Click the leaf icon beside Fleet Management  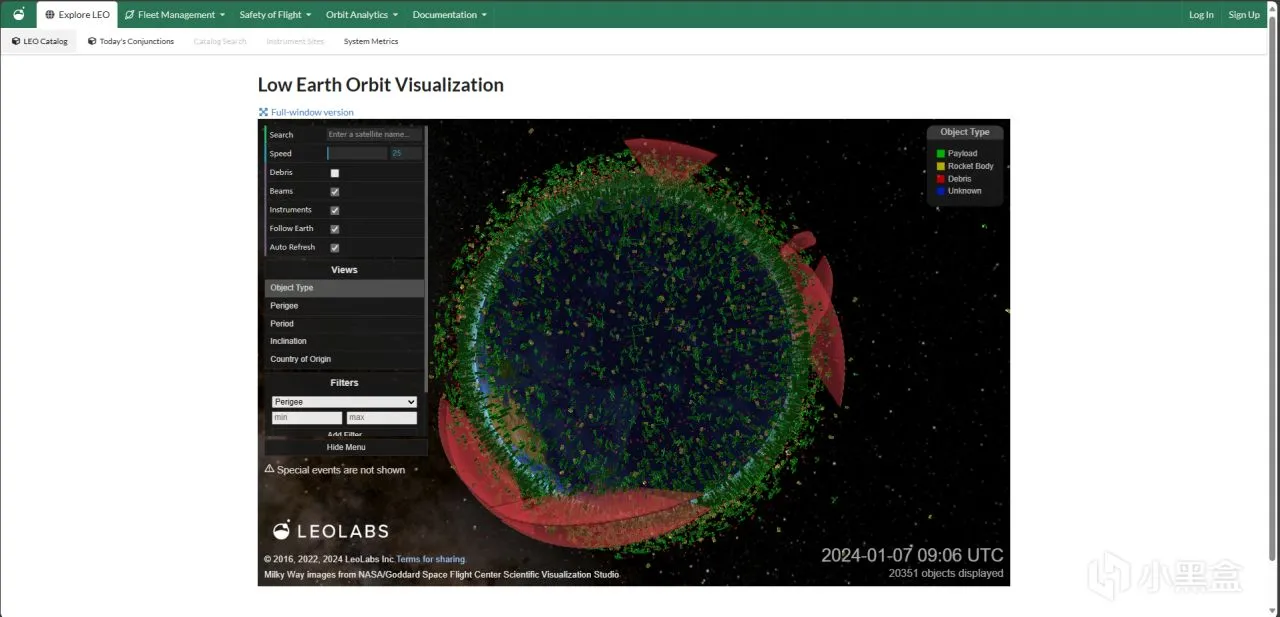[x=130, y=15]
